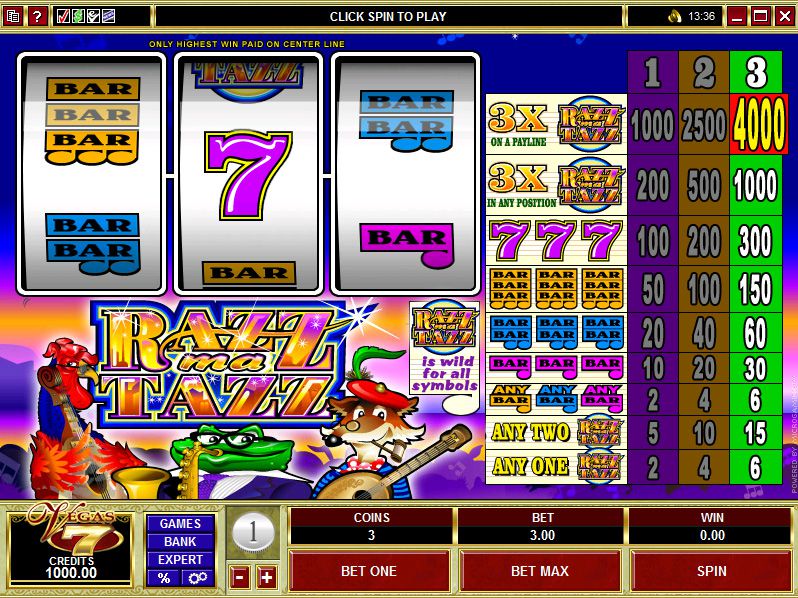798x598 pixels.
Task: Hit the SPIN button
Action: tap(711, 571)
